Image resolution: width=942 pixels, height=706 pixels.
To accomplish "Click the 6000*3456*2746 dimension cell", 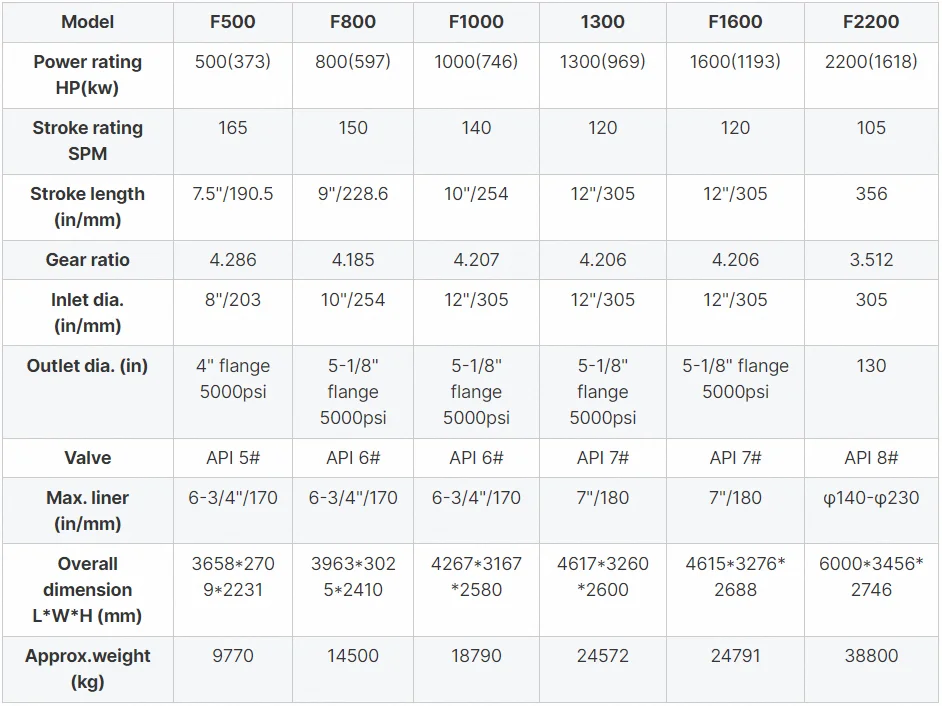I will click(x=871, y=577).
